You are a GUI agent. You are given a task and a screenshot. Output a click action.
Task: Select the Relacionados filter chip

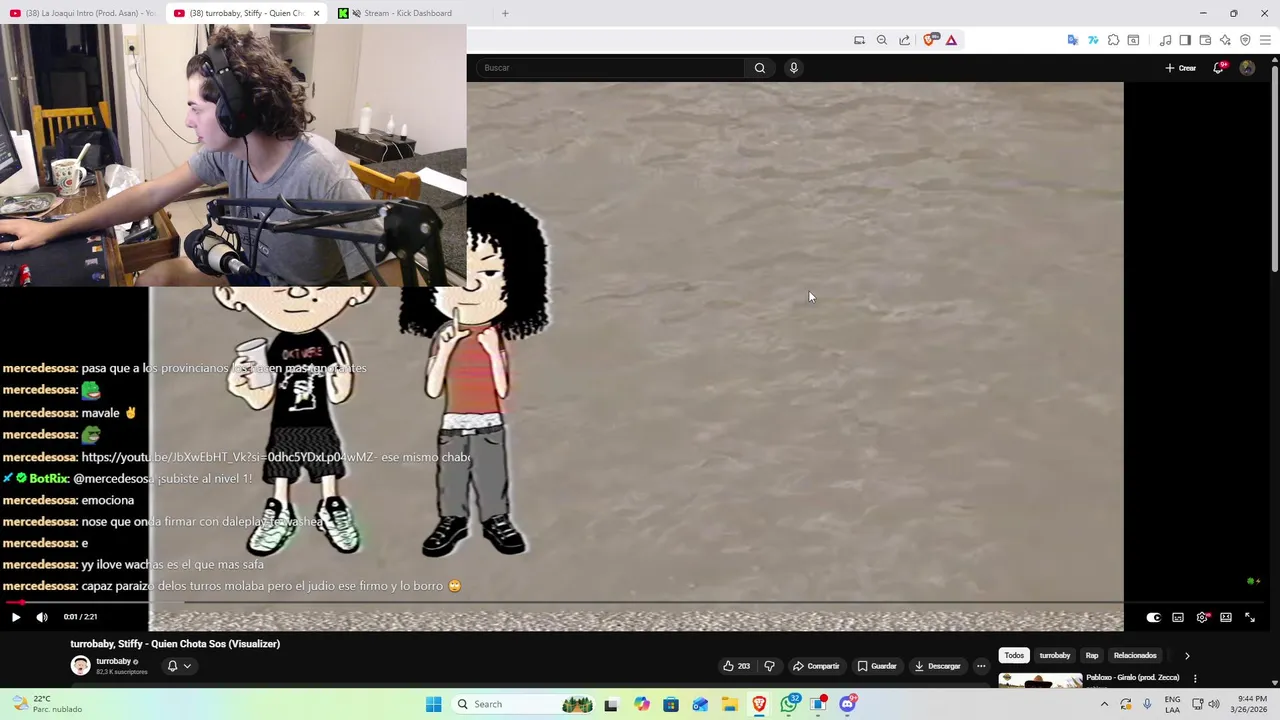pos(1135,656)
